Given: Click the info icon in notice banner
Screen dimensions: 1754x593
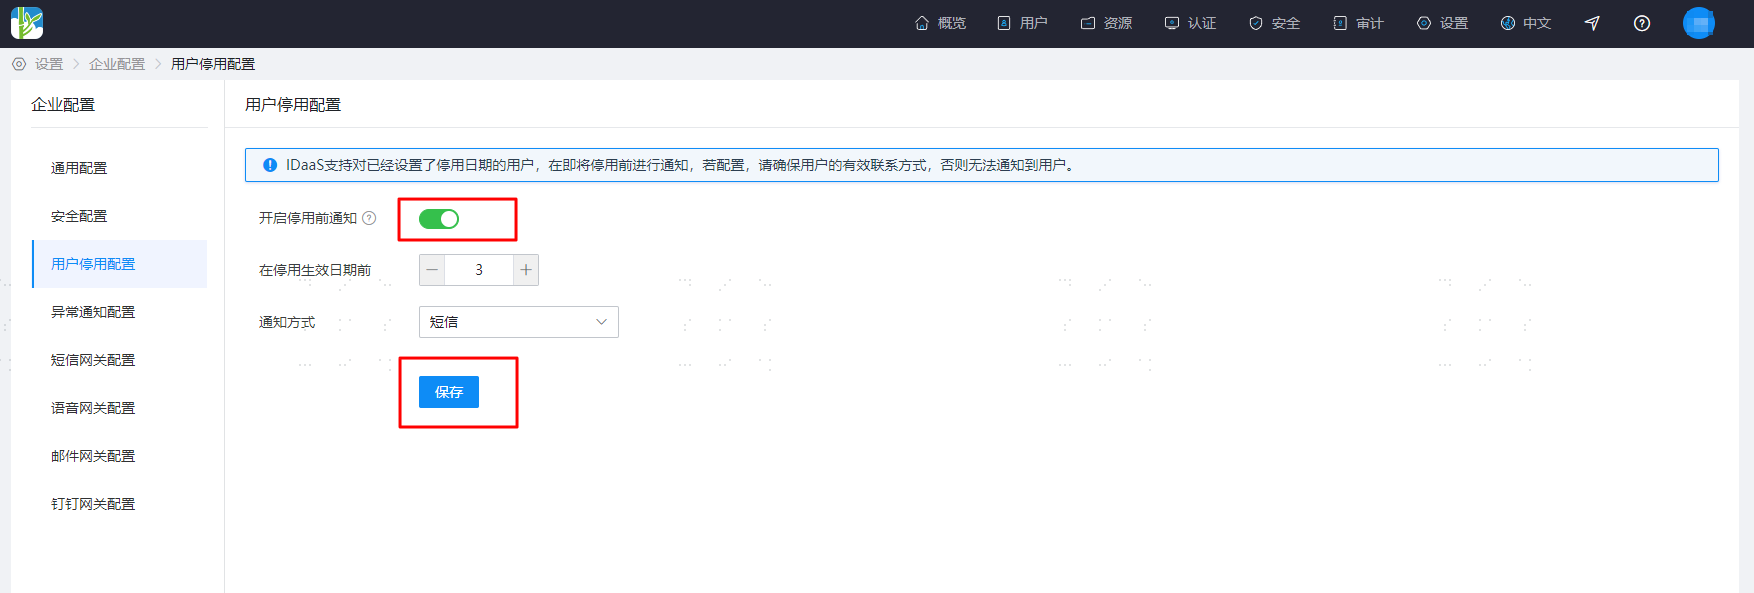Looking at the screenshot, I should [x=270, y=165].
